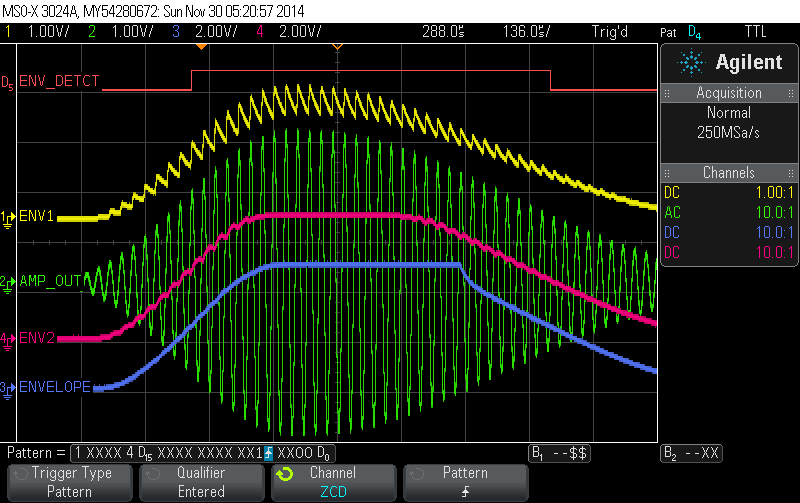Select channel 4 ground marker beside ENV2
Screen dimensions: 800x503
[7, 341]
